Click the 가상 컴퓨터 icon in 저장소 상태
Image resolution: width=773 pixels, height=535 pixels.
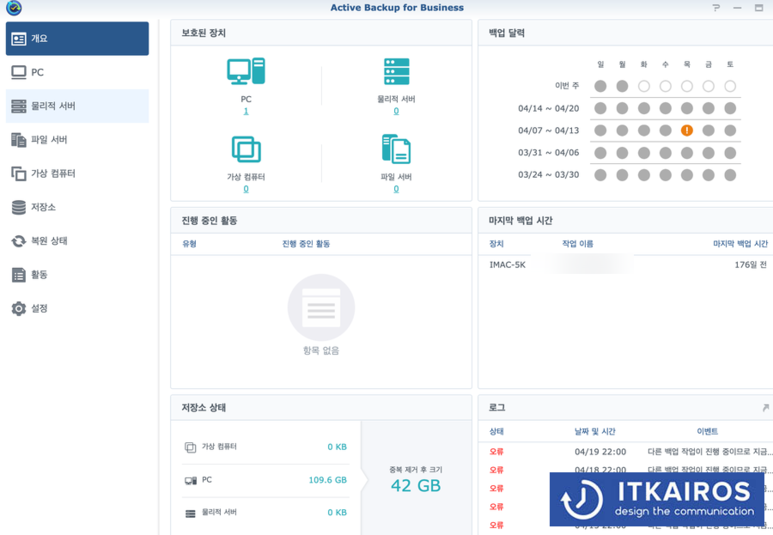[x=190, y=447]
